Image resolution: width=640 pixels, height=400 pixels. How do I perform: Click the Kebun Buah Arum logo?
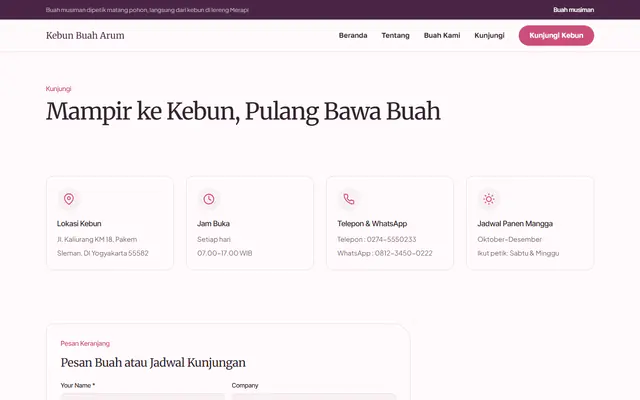(x=85, y=36)
